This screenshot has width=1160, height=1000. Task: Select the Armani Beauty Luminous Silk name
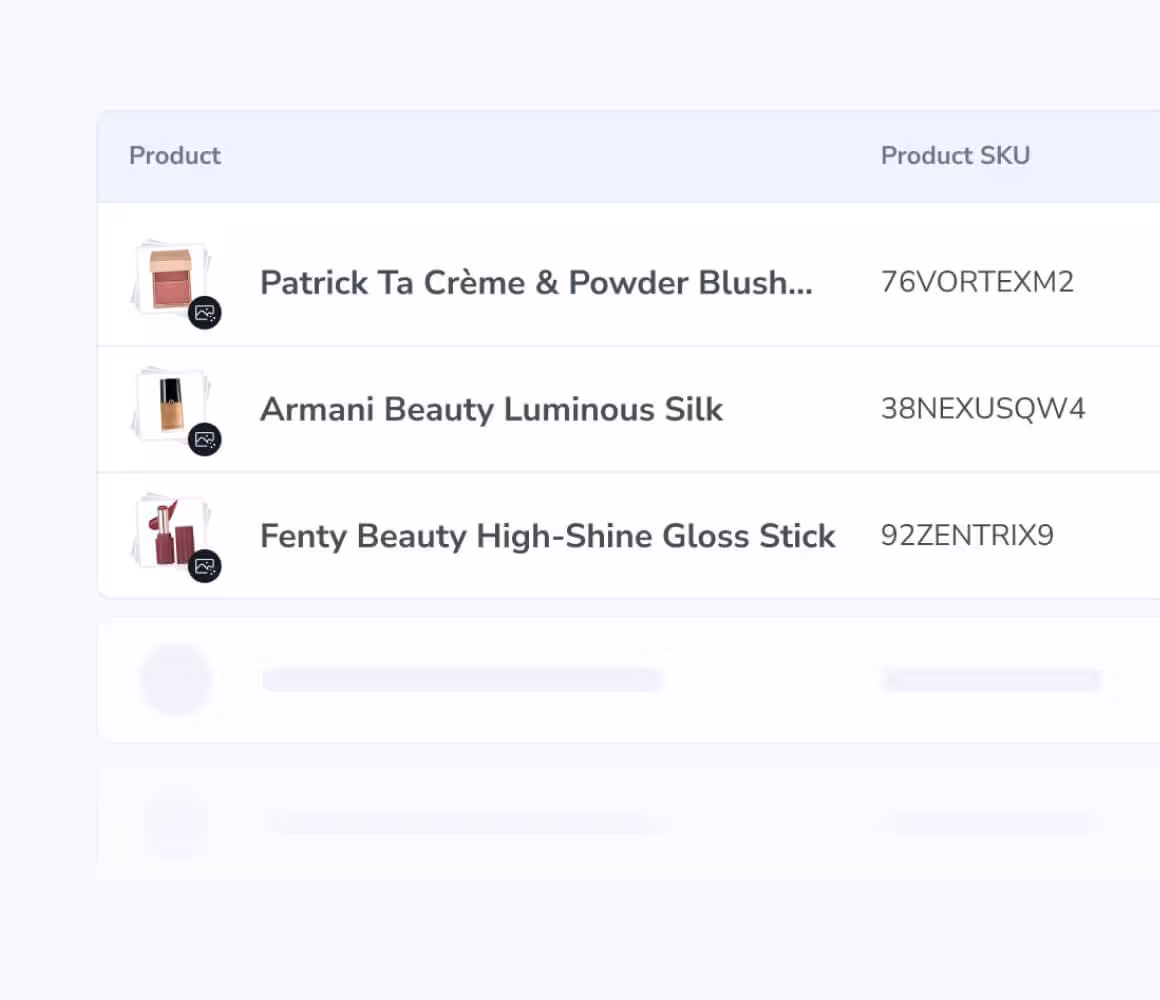click(x=491, y=409)
